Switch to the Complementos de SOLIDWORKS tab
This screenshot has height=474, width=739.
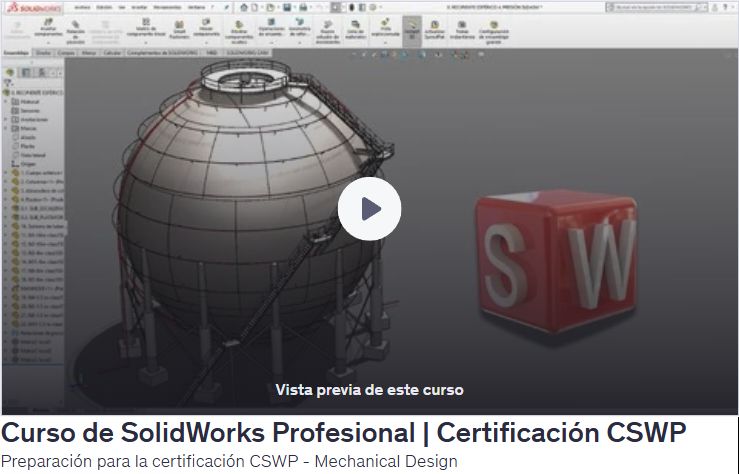pos(163,53)
